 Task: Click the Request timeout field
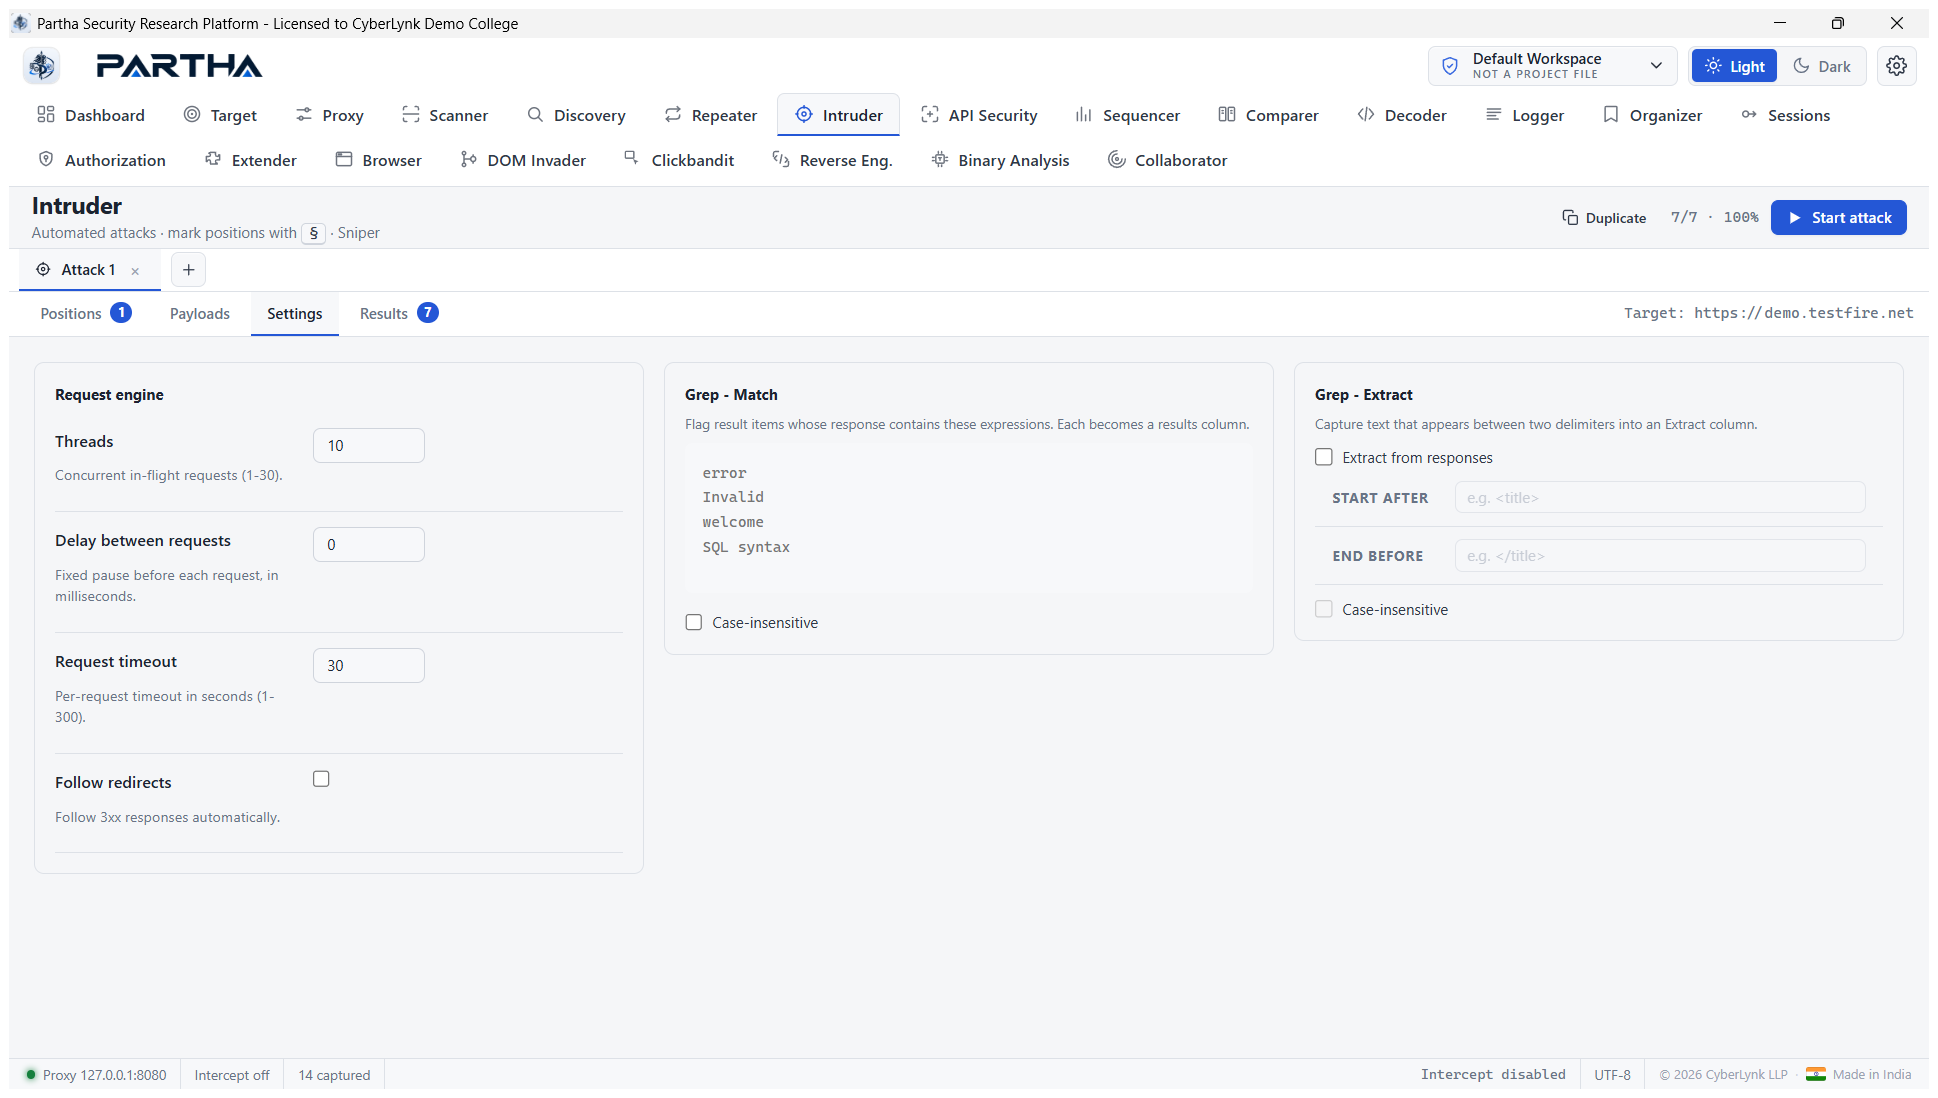pos(369,665)
